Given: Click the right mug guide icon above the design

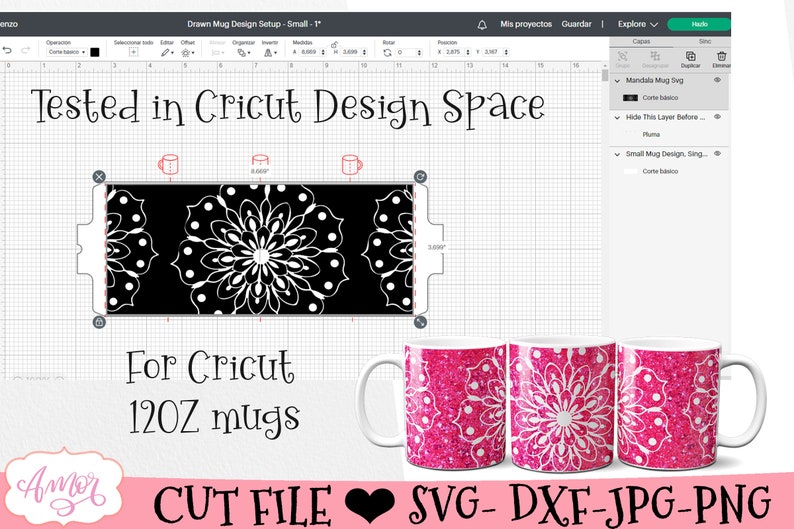Looking at the screenshot, I should pos(352,164).
